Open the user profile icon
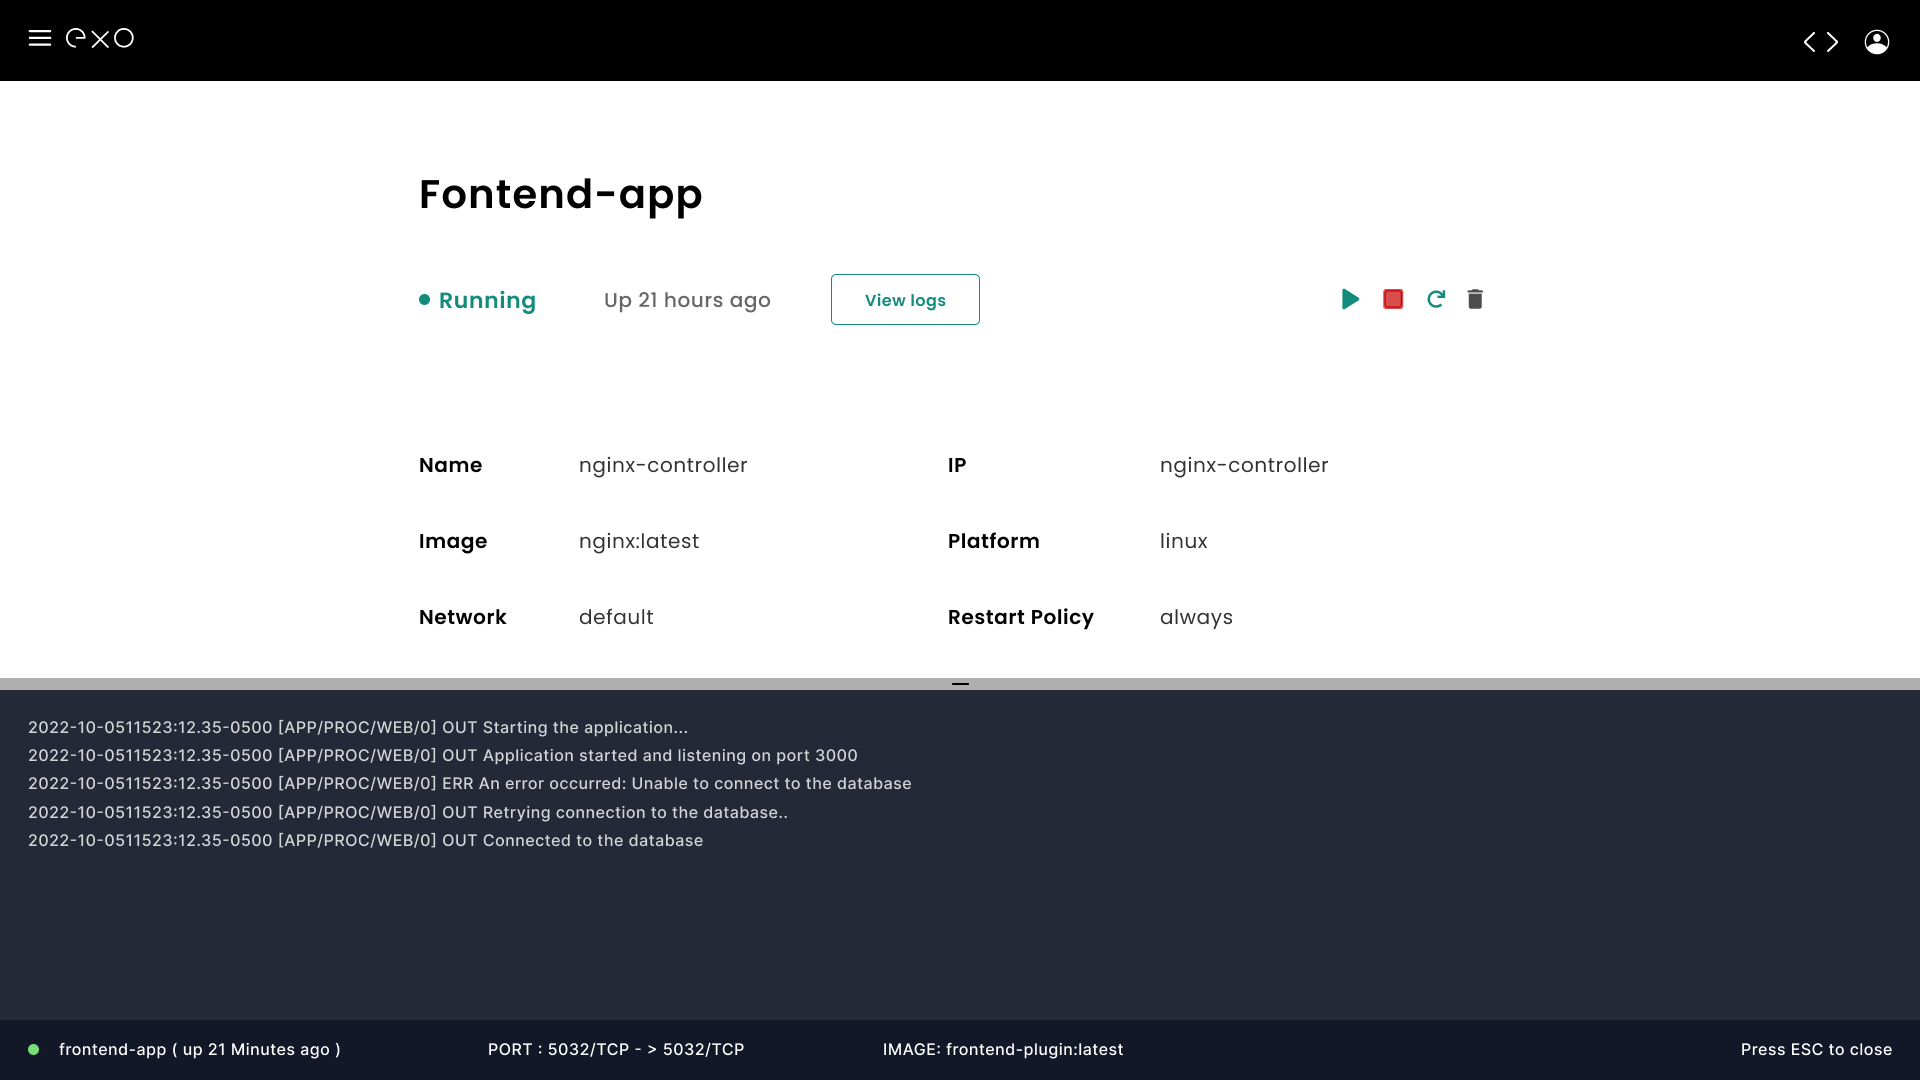The height and width of the screenshot is (1080, 1920). (x=1876, y=42)
